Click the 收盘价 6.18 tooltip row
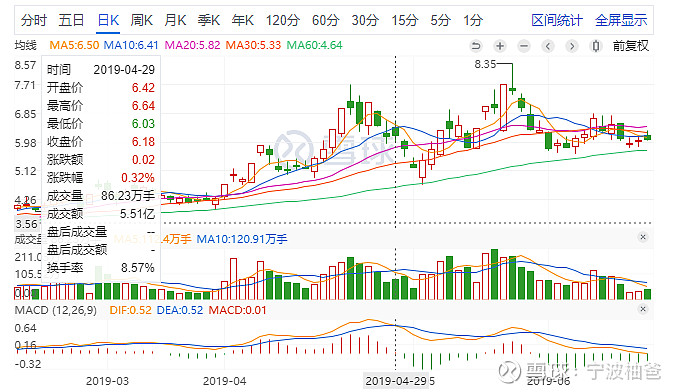This screenshot has height=392, width=681. 101,142
